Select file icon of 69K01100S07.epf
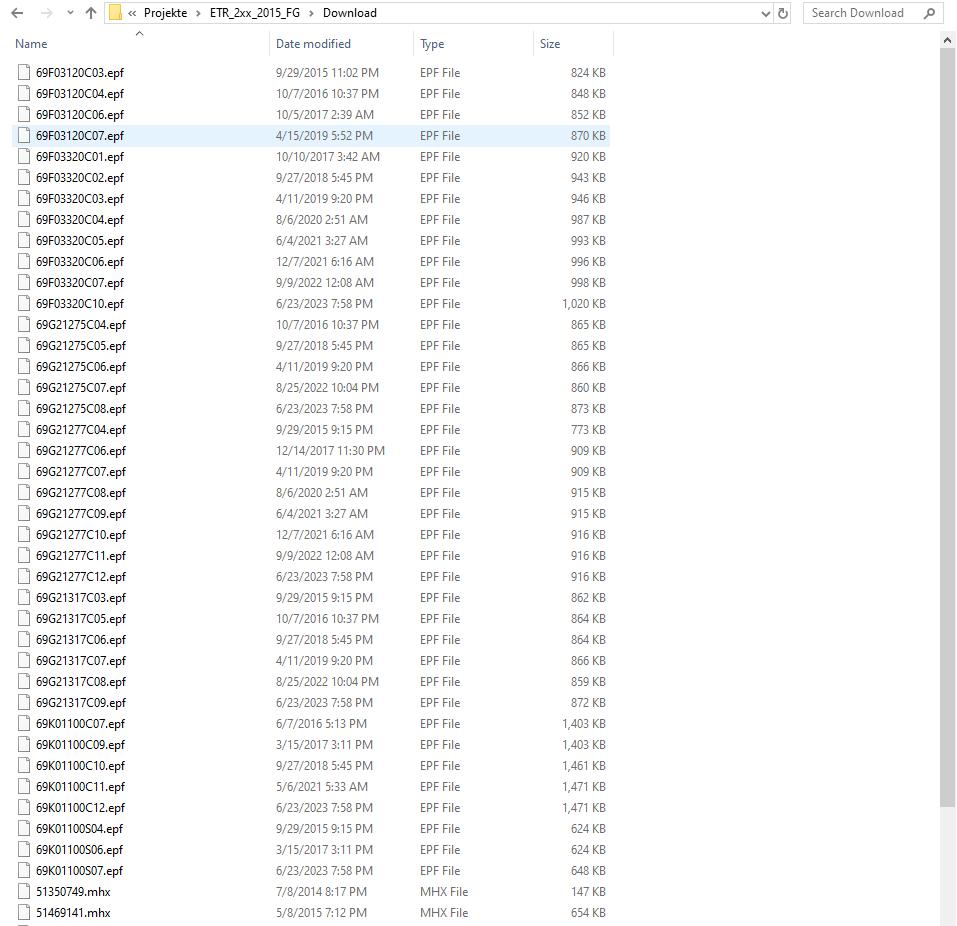 point(24,870)
